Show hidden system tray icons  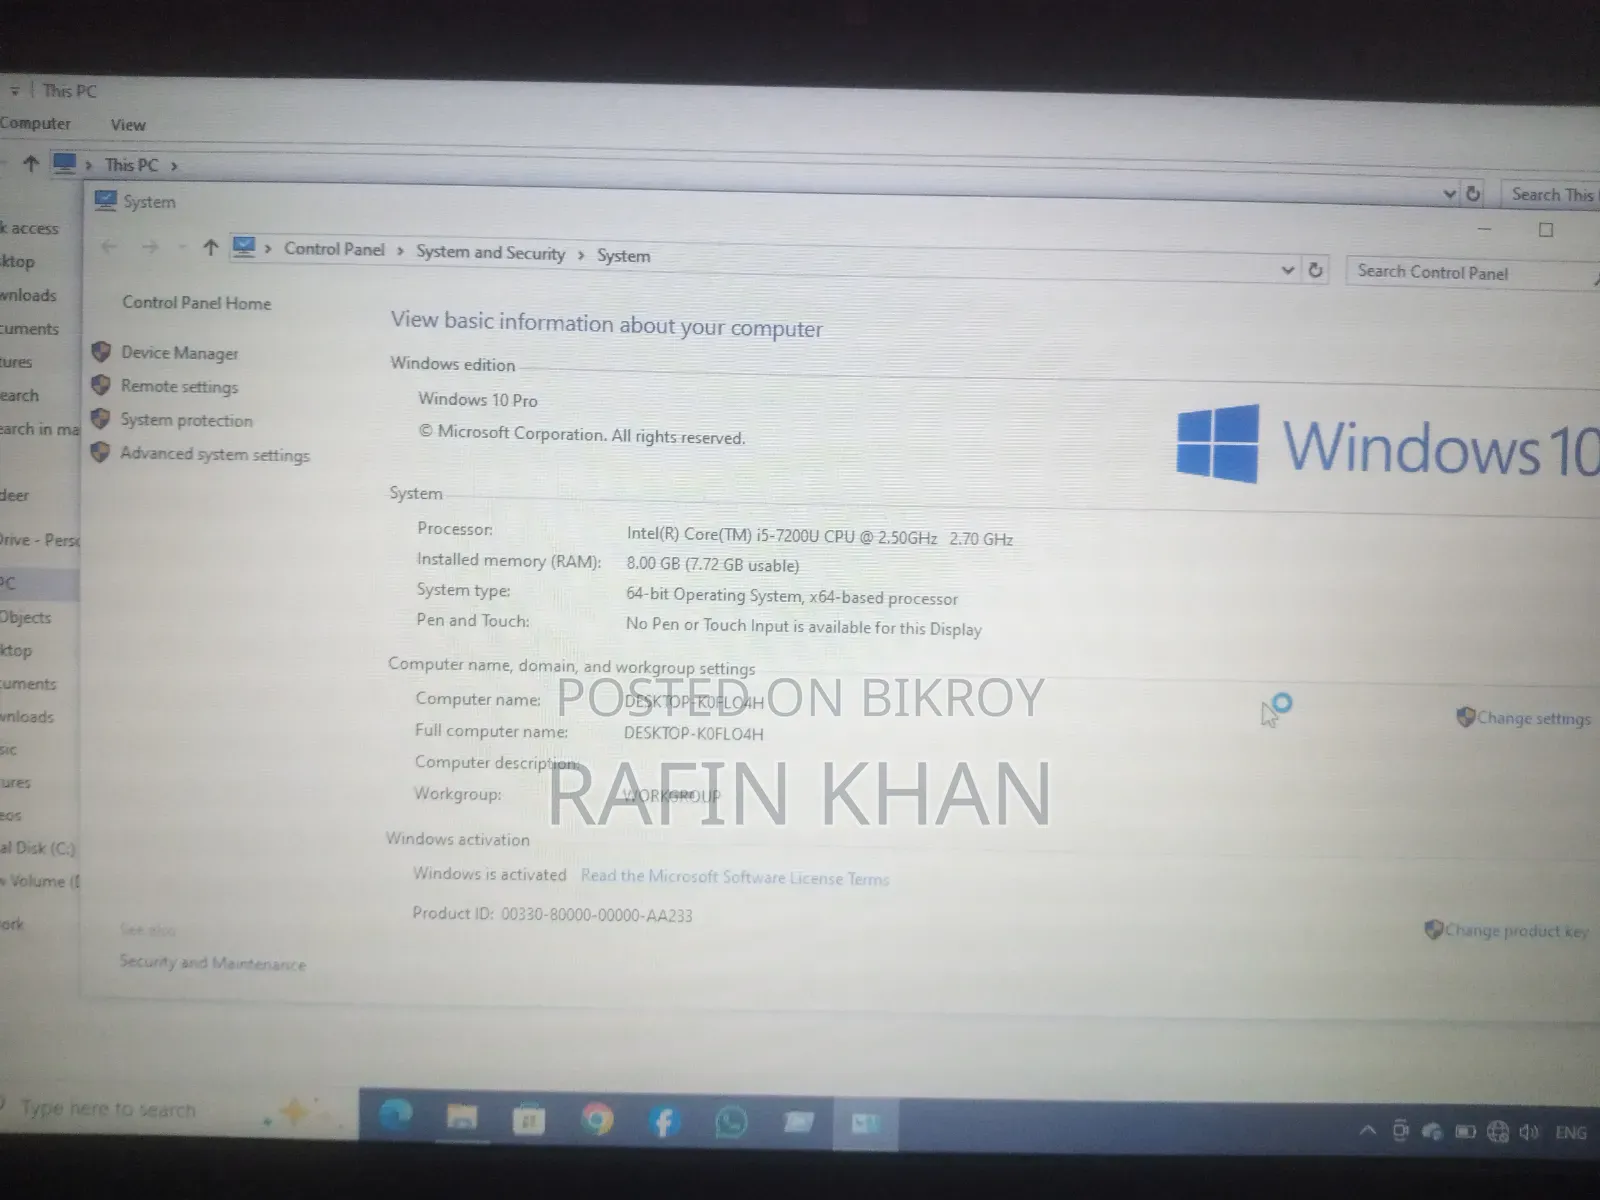click(1367, 1131)
